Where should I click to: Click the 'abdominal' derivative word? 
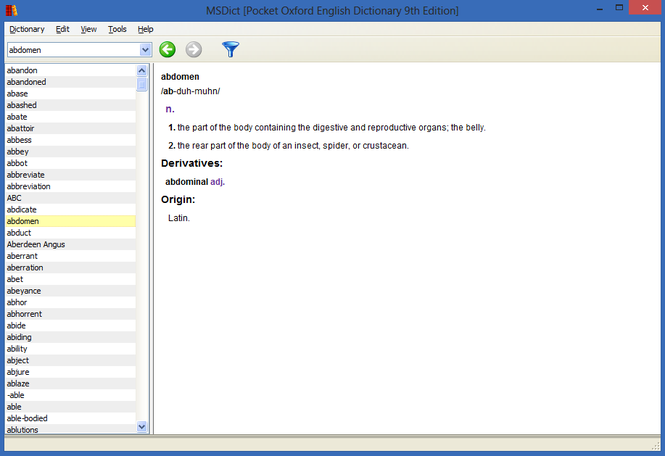(187, 182)
